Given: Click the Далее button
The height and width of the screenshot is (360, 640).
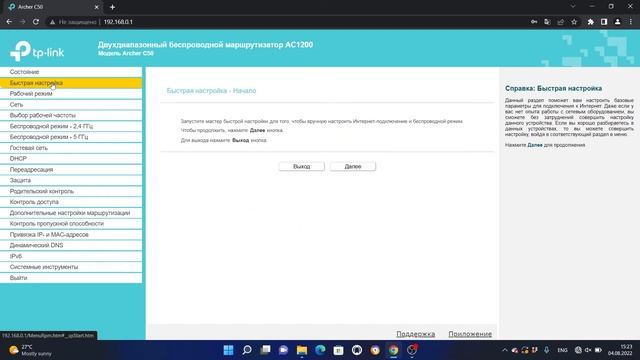Looking at the screenshot, I should (353, 167).
